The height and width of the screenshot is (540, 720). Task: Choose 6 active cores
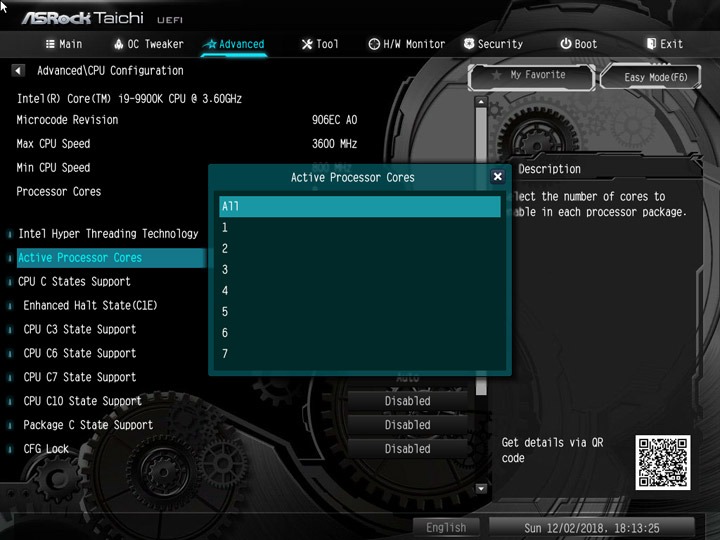click(360, 333)
